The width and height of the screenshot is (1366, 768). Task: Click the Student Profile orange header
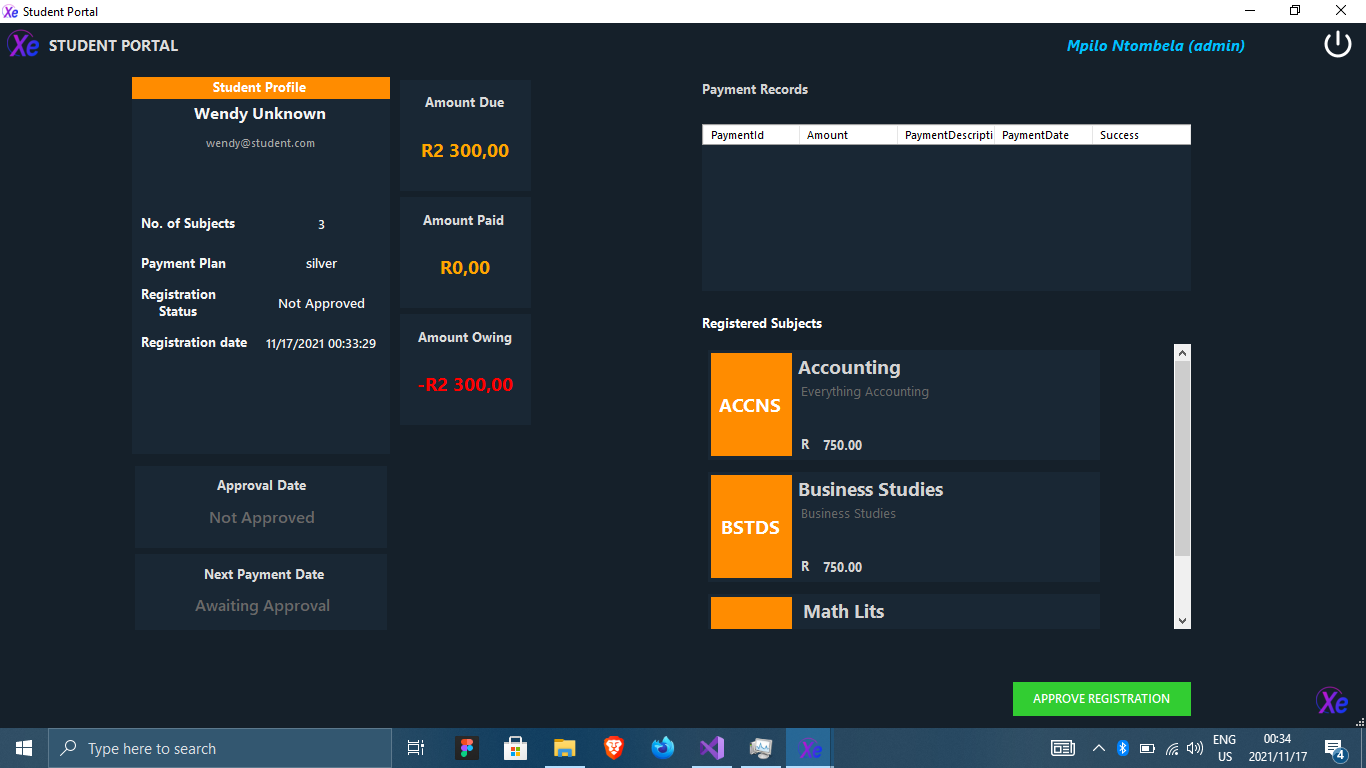coord(261,88)
